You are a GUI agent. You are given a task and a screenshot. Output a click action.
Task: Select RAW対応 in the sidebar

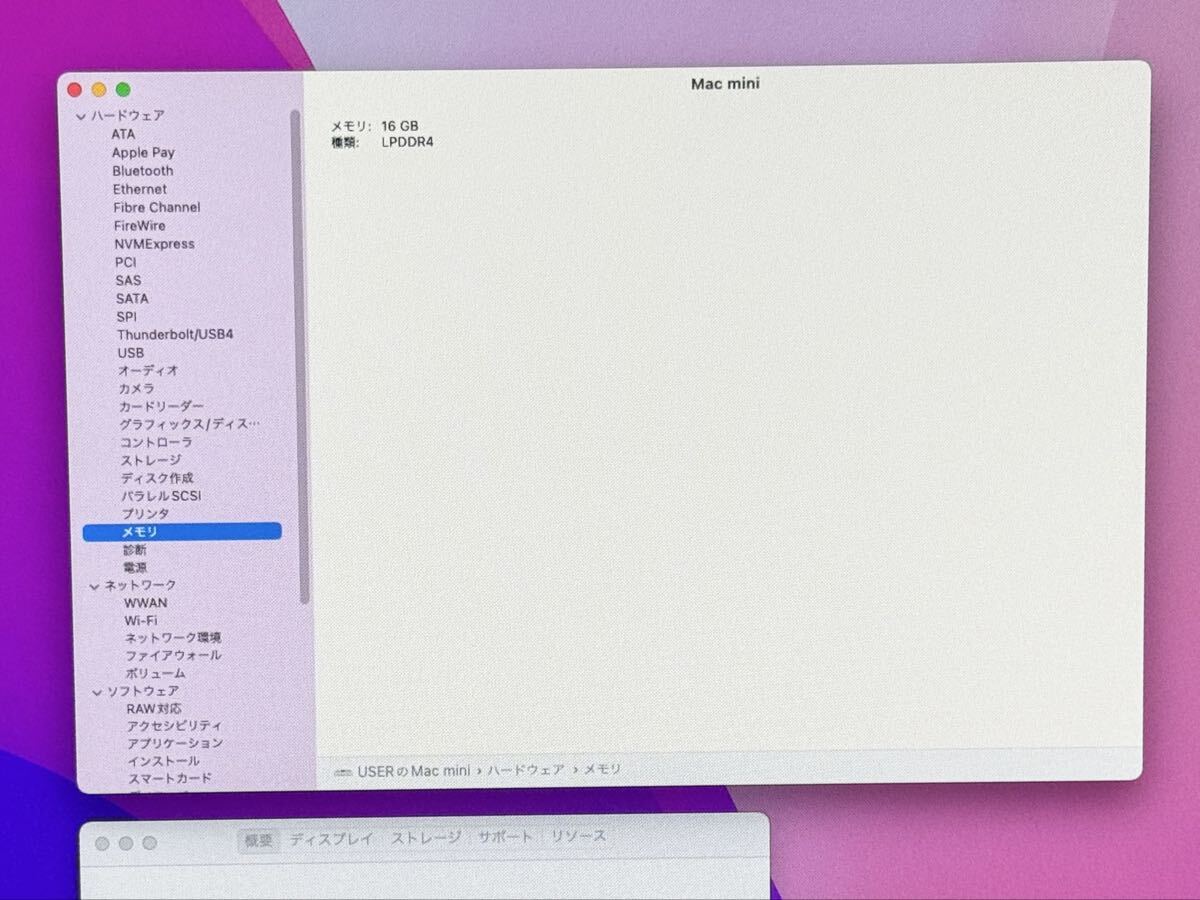coord(154,709)
